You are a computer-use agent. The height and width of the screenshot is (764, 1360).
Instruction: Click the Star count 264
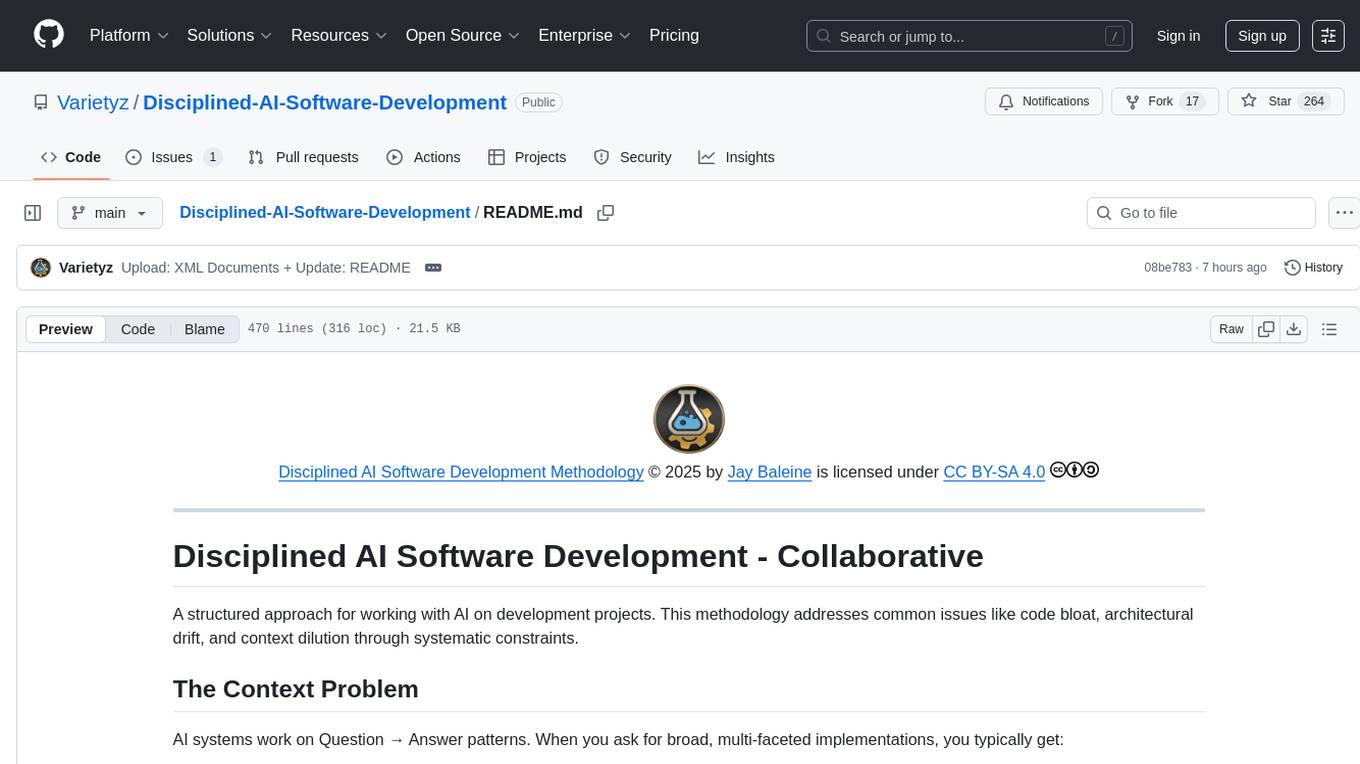(x=1314, y=102)
